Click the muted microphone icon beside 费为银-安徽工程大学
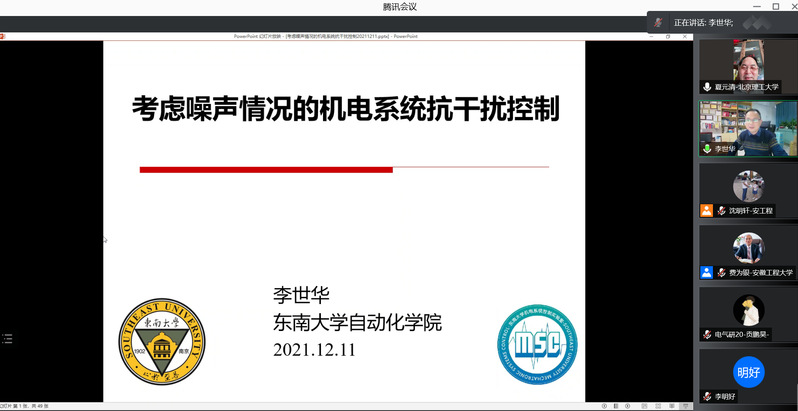The height and width of the screenshot is (411, 798). (x=707, y=272)
